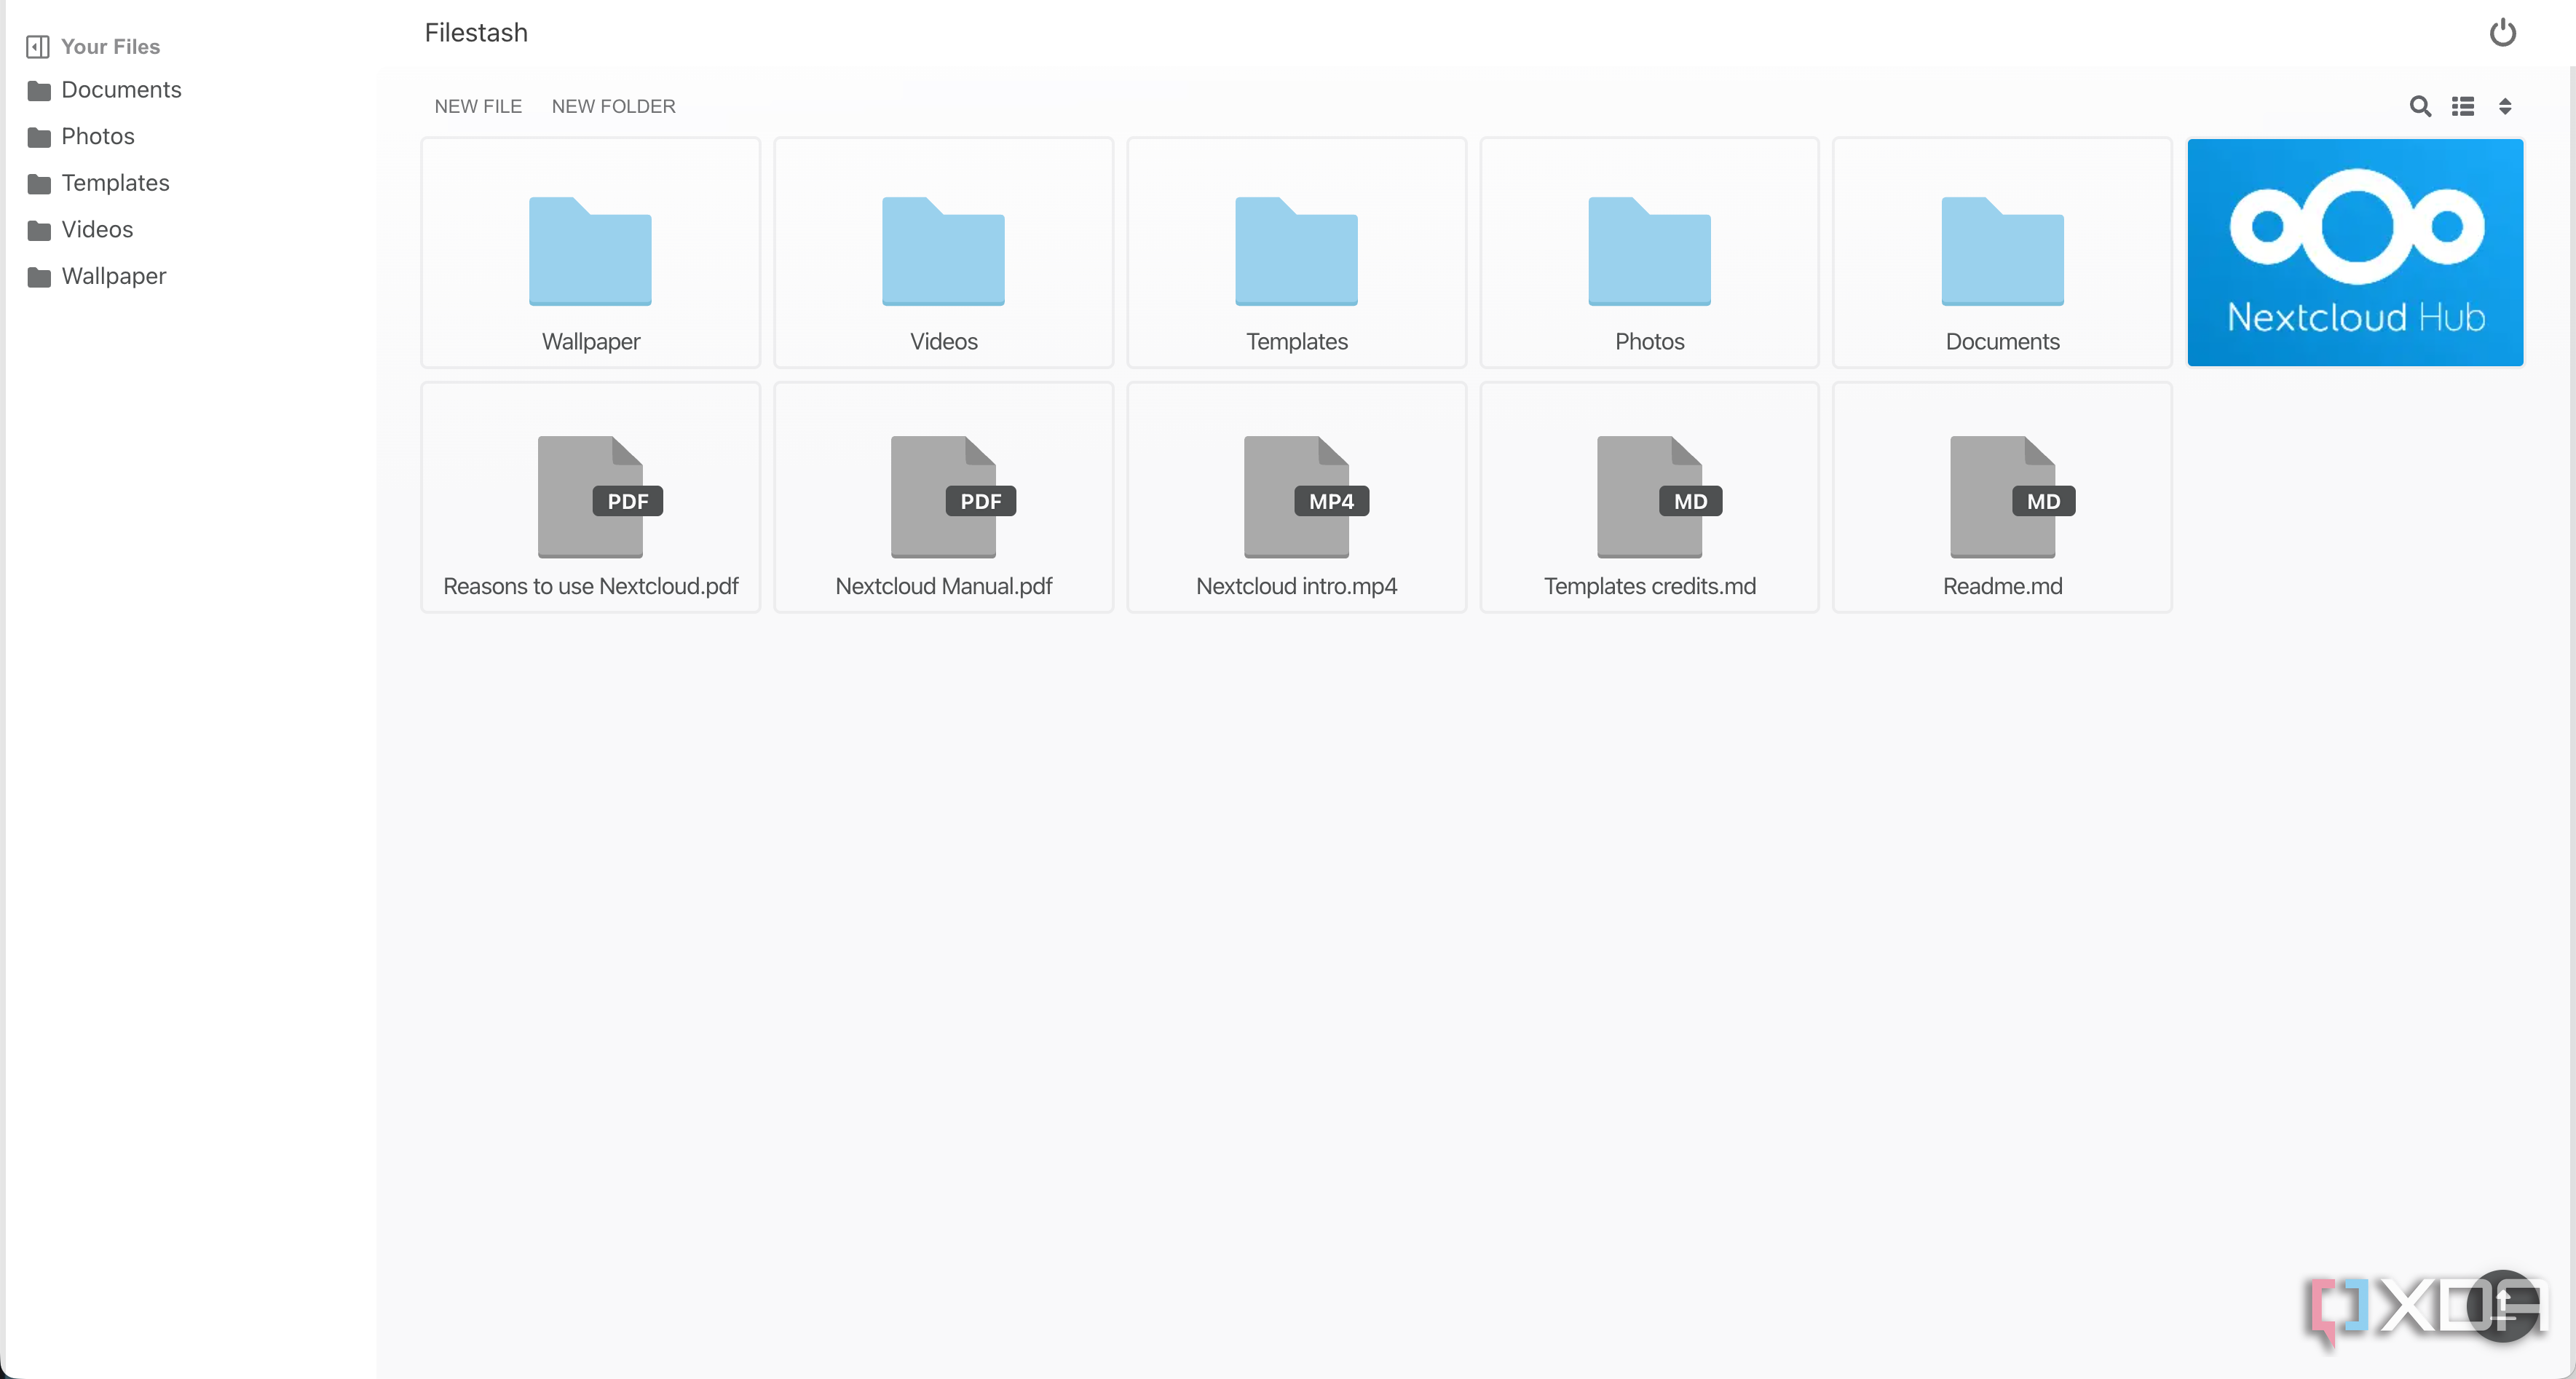
Task: Click the power logout icon
Action: (2502, 33)
